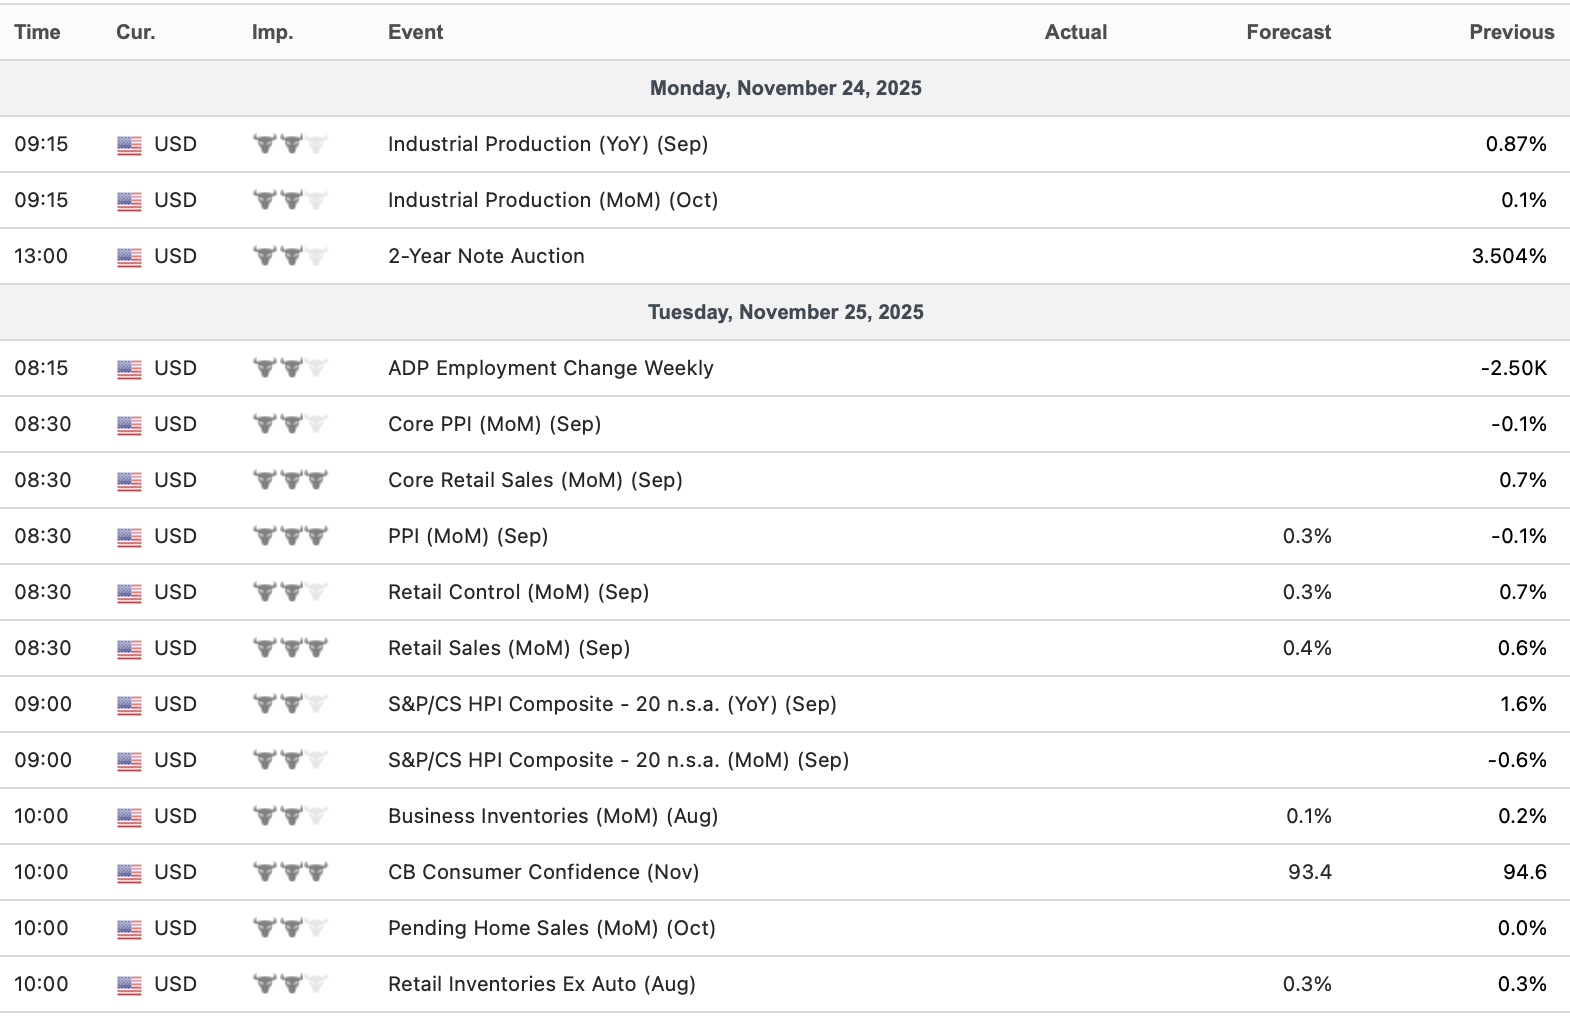Click the importance bulls for Core Retail Sales
The image size is (1570, 1018).
(290, 480)
